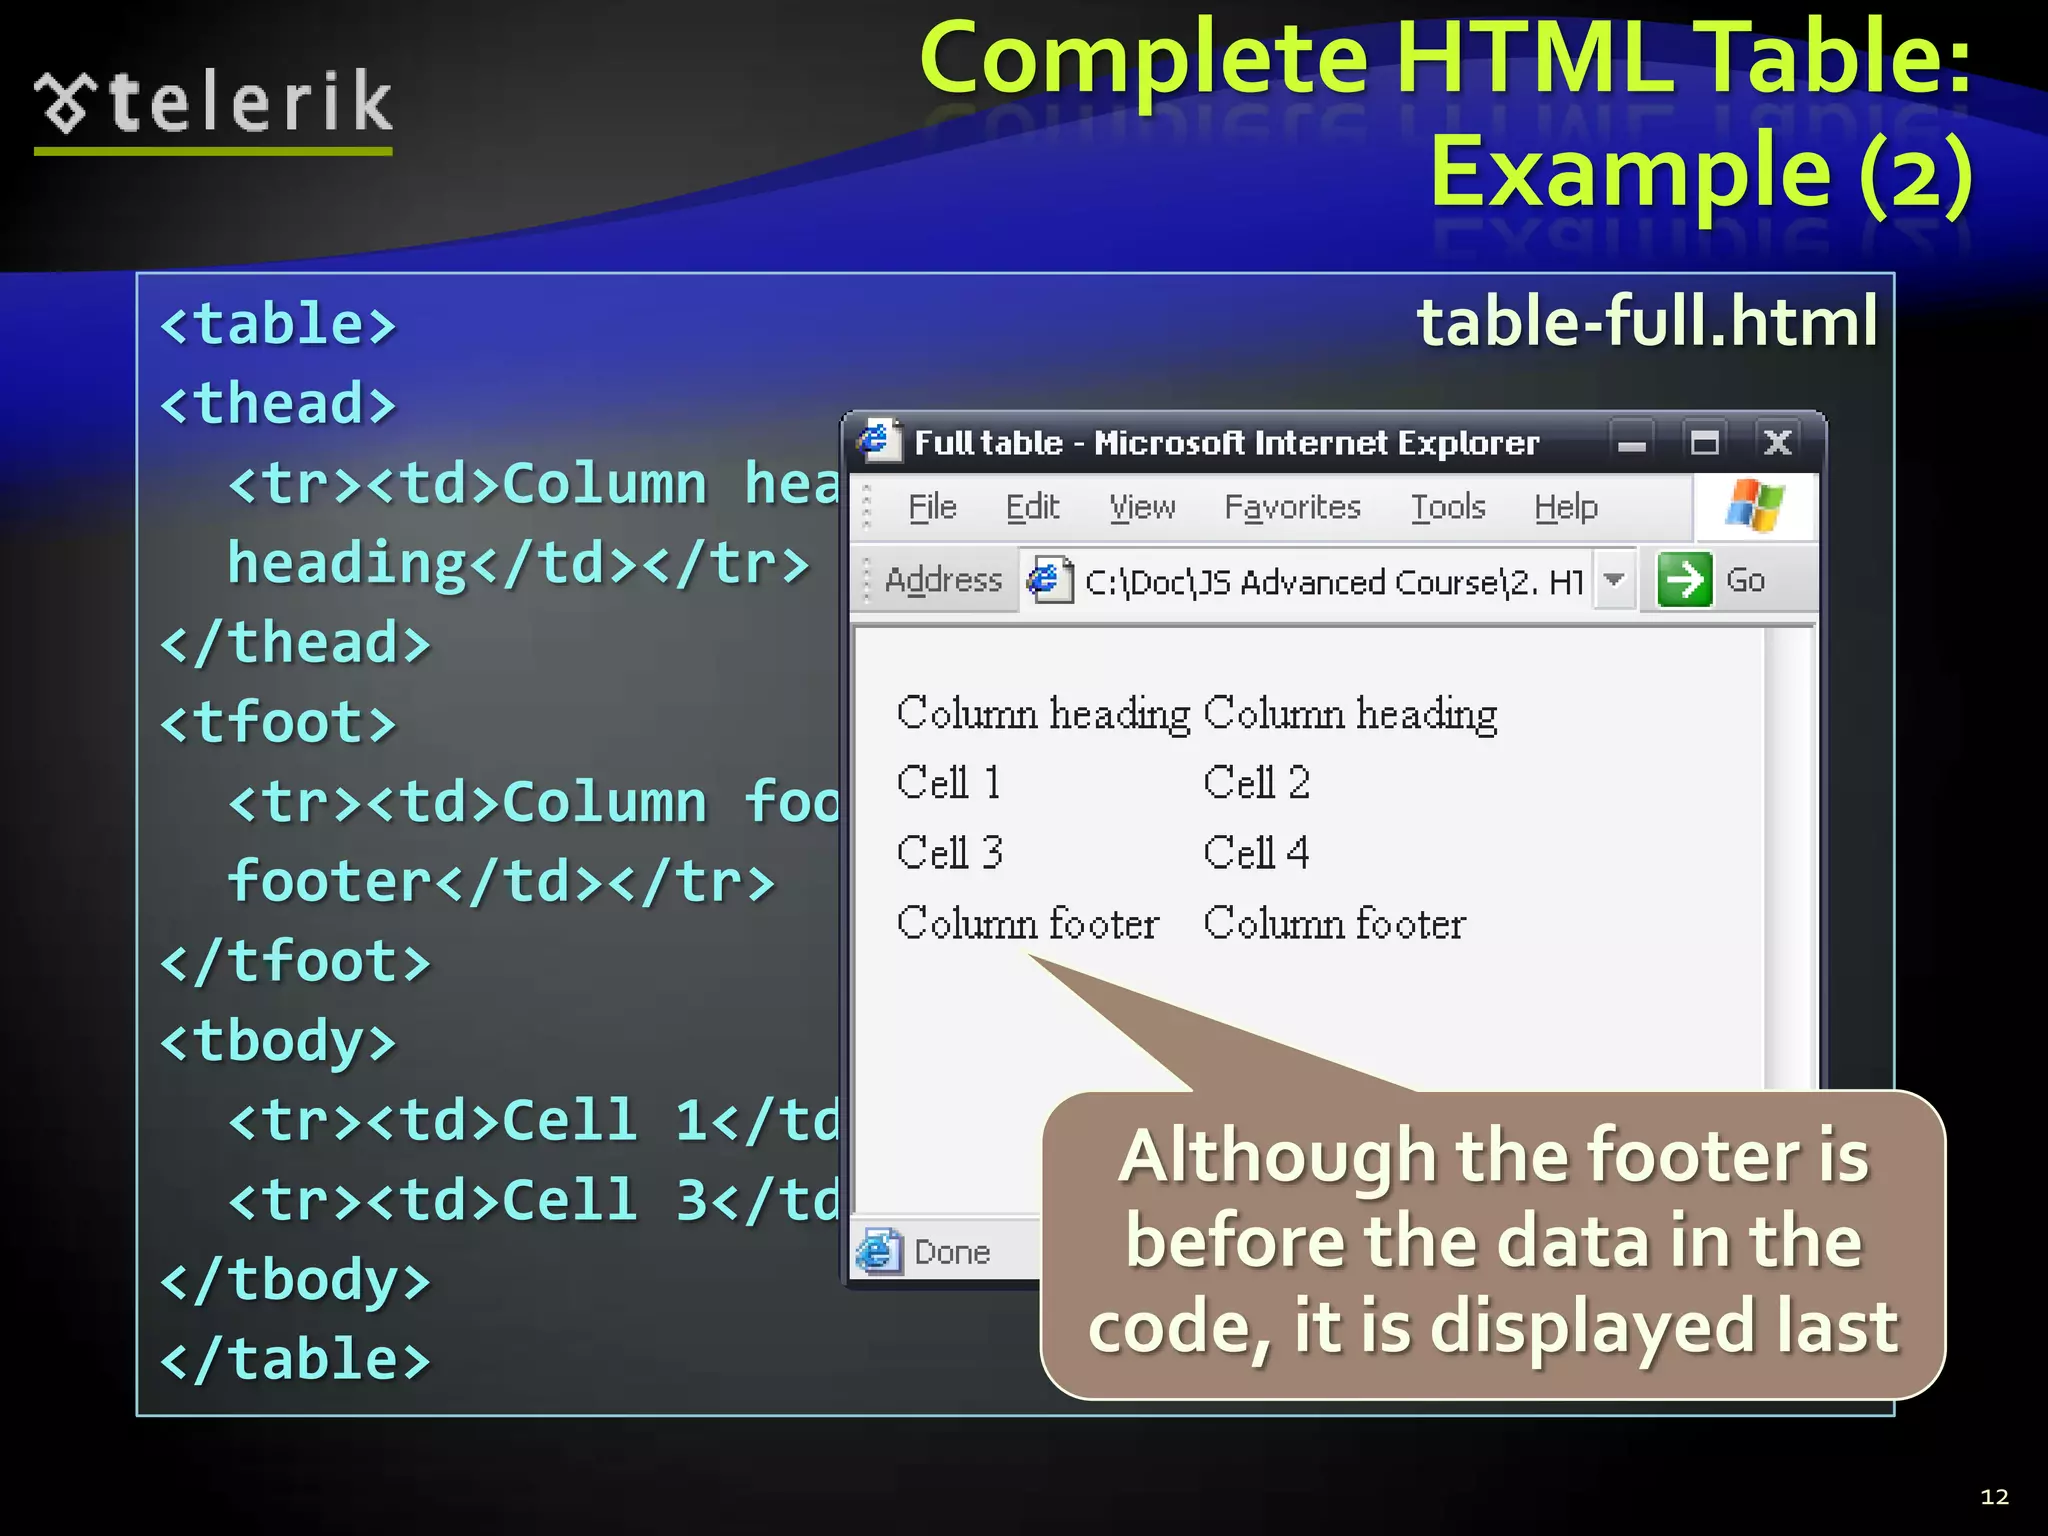Click the green Go arrow icon
The image size is (2048, 1536).
tap(1684, 580)
